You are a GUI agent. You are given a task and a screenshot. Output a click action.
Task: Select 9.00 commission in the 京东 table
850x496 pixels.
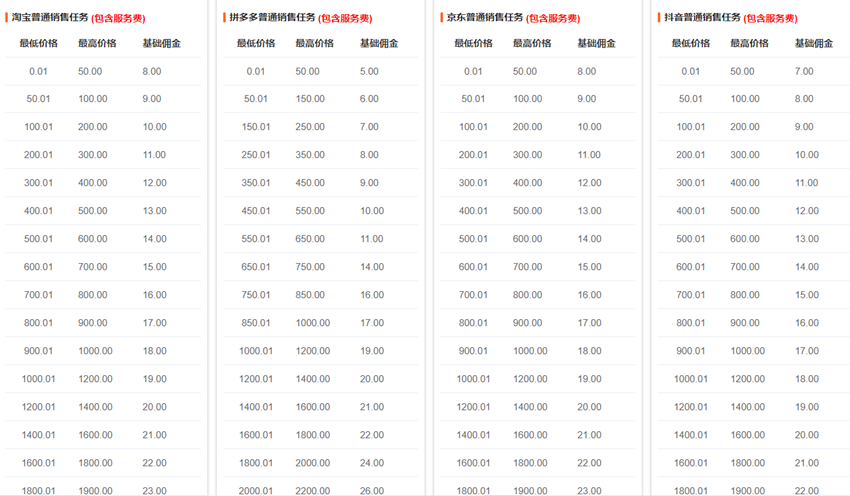(587, 99)
